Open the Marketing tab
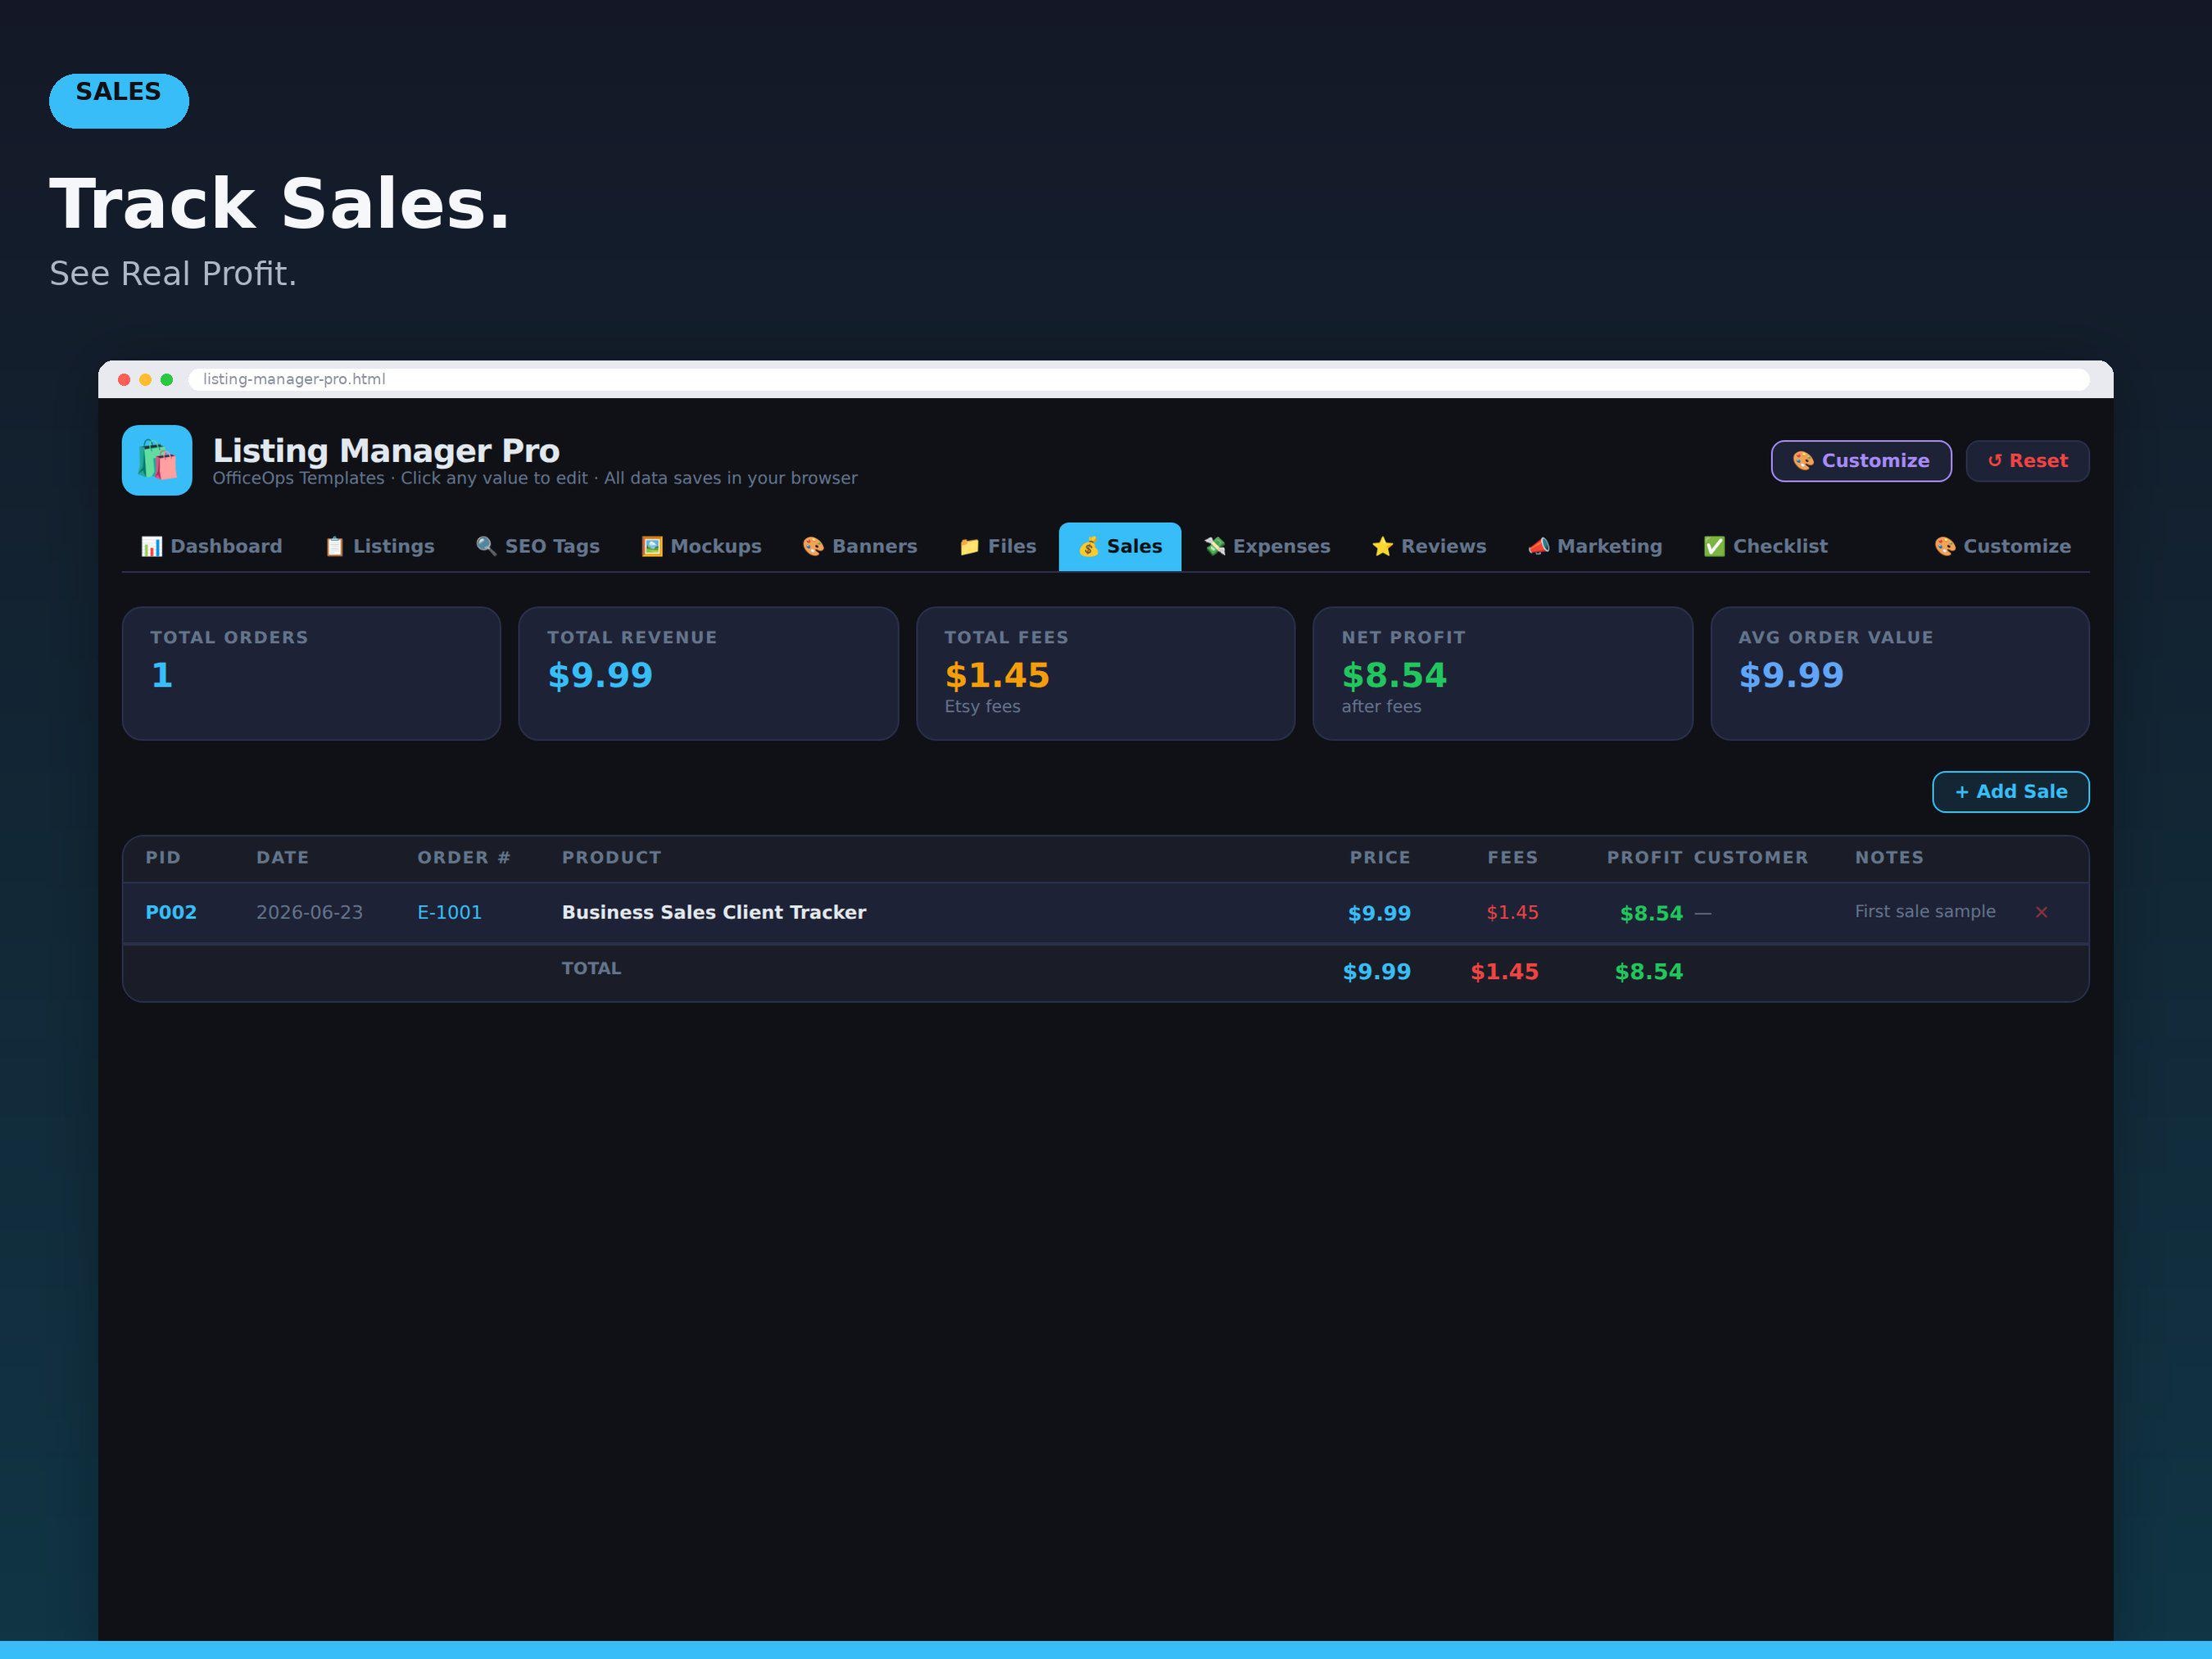 tap(1594, 546)
